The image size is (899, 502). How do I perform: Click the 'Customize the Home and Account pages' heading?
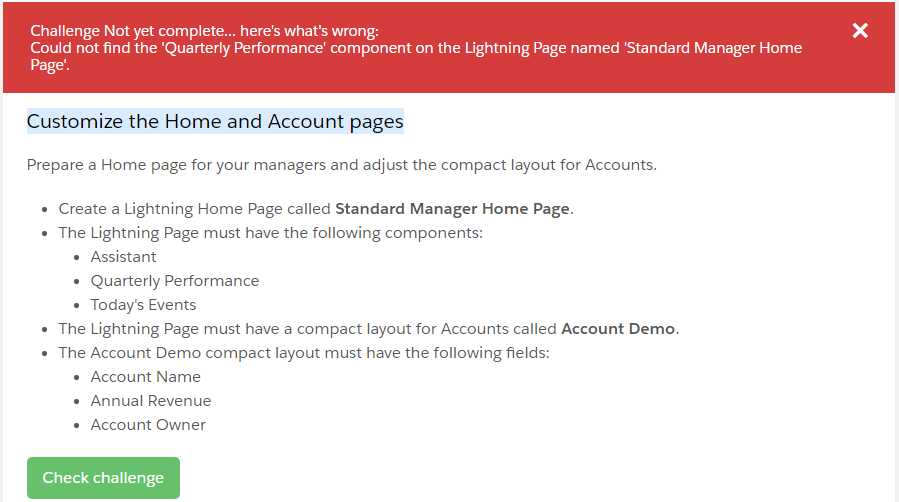point(215,122)
